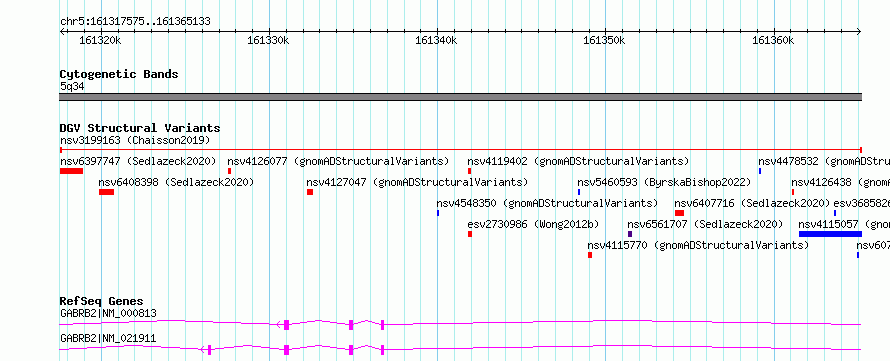Viewport: 890px width, 361px height.
Task: Click the nsv4126077 gnomAD variant label
Action: coord(338,161)
